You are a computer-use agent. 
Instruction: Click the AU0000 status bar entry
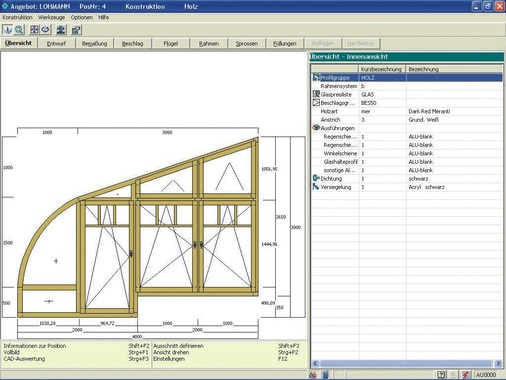(486, 375)
